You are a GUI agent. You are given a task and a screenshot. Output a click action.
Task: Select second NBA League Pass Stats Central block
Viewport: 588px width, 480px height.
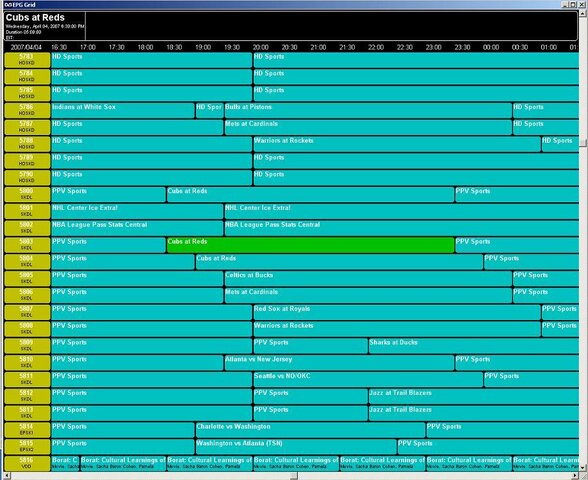click(x=401, y=228)
